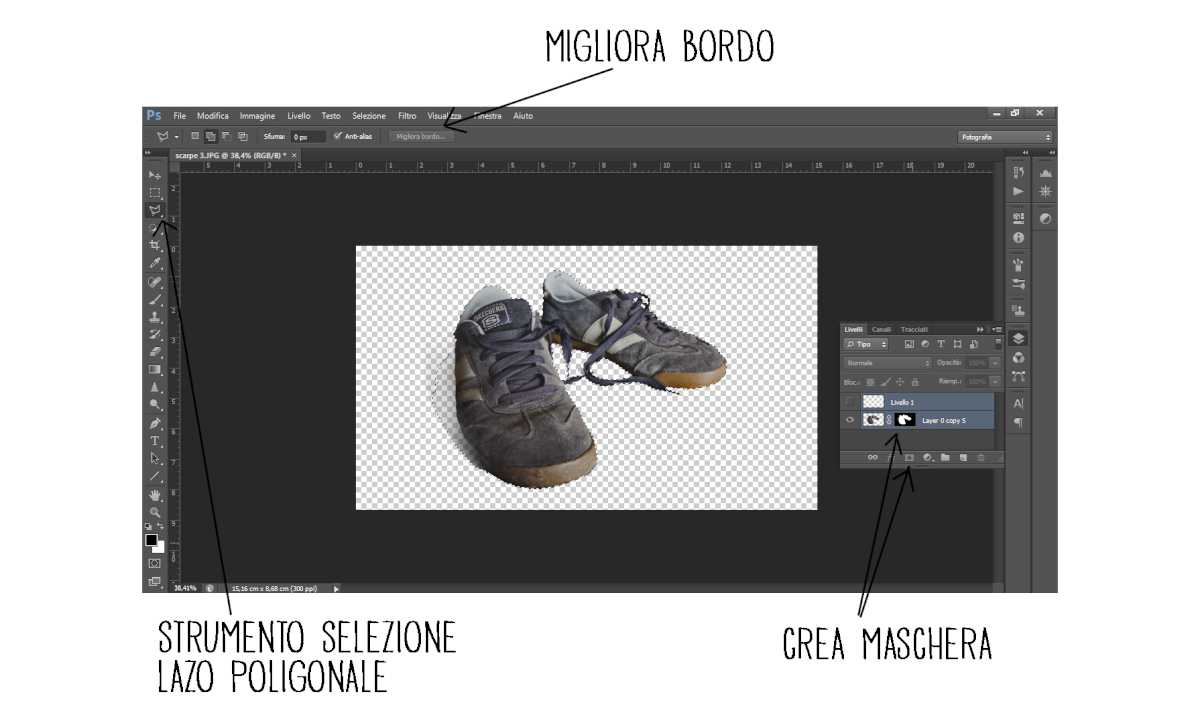Select the Type tool
Viewport: 1200px width, 725px height.
coord(154,441)
